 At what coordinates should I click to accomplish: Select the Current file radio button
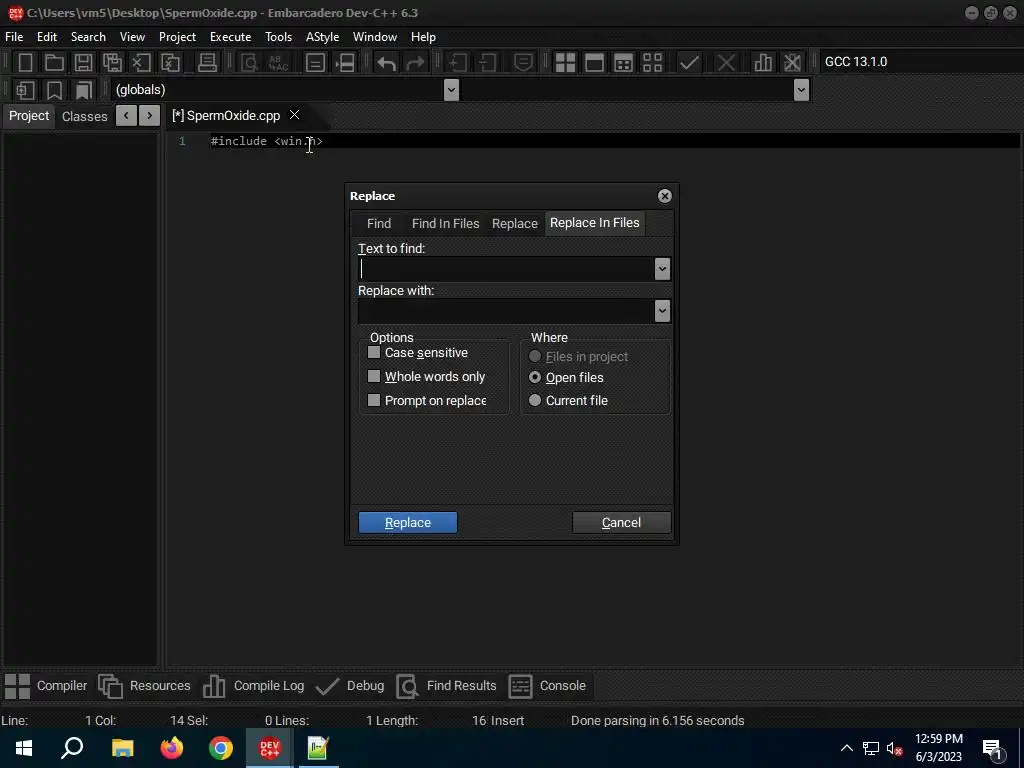tap(535, 400)
